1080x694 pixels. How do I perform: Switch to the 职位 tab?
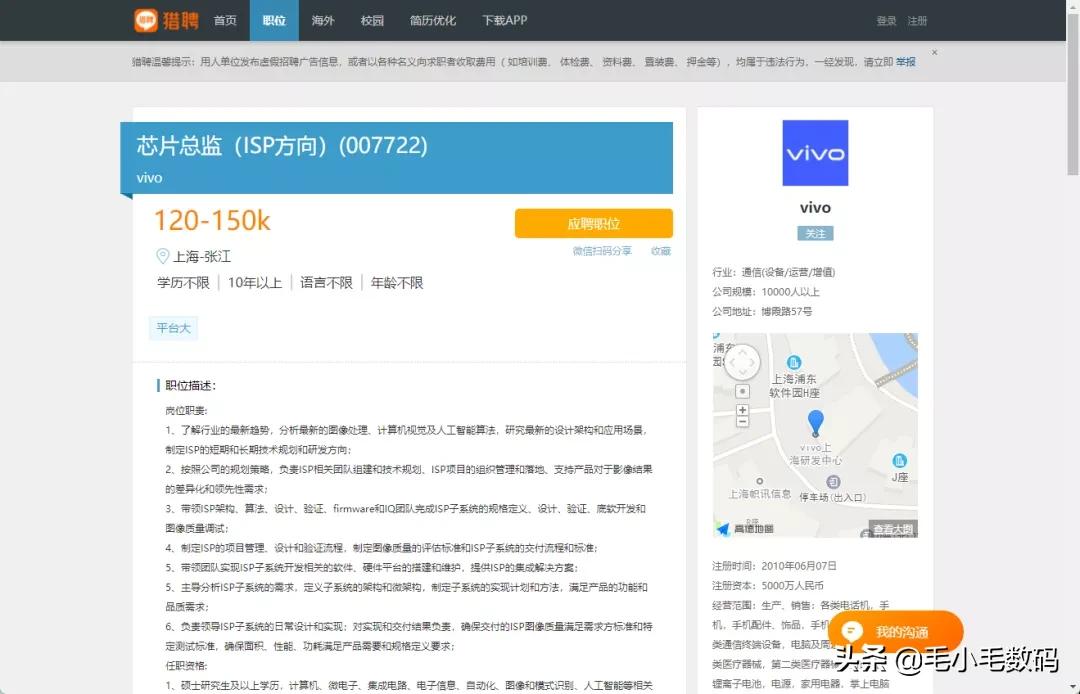[274, 20]
